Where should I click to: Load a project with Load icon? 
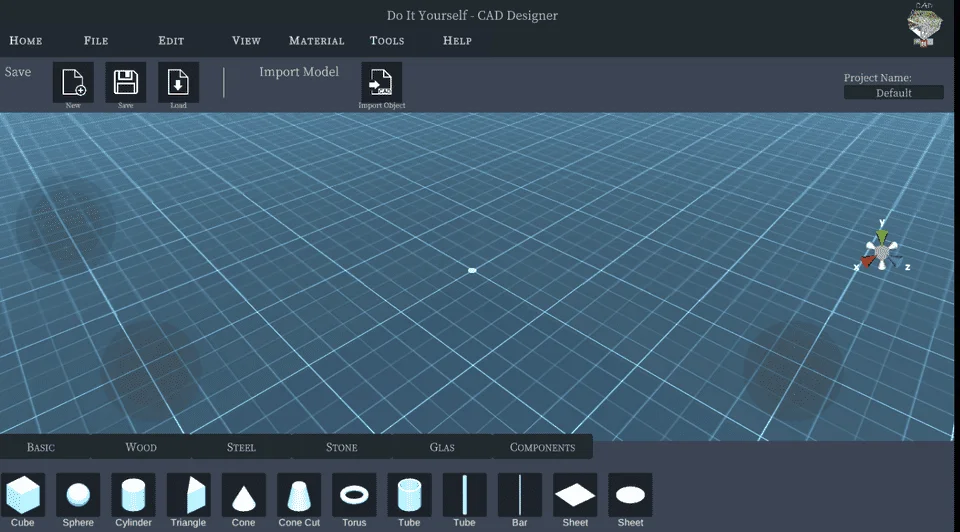178,82
